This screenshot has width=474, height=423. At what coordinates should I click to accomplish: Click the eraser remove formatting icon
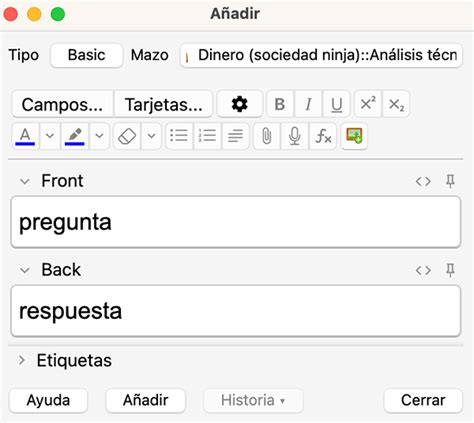pos(127,136)
